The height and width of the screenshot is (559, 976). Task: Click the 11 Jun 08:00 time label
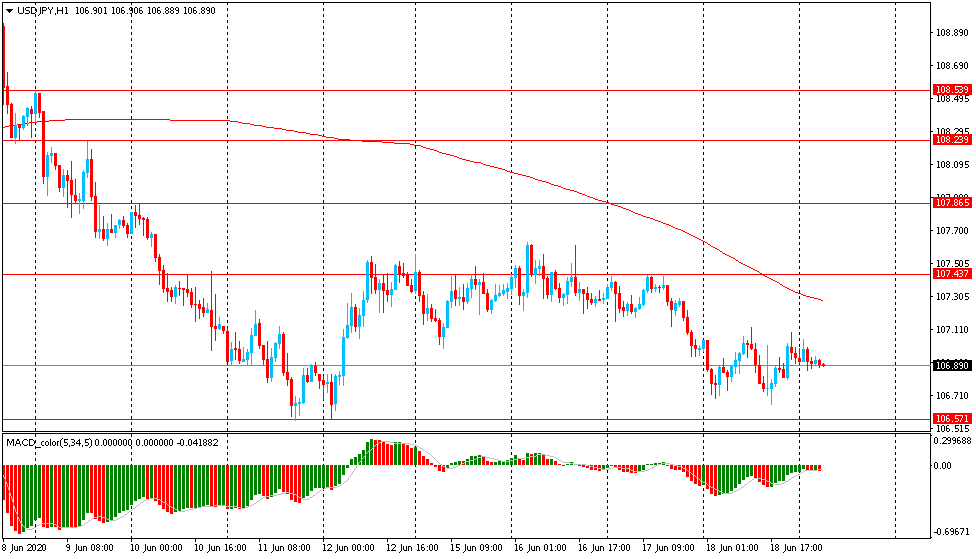[284, 548]
